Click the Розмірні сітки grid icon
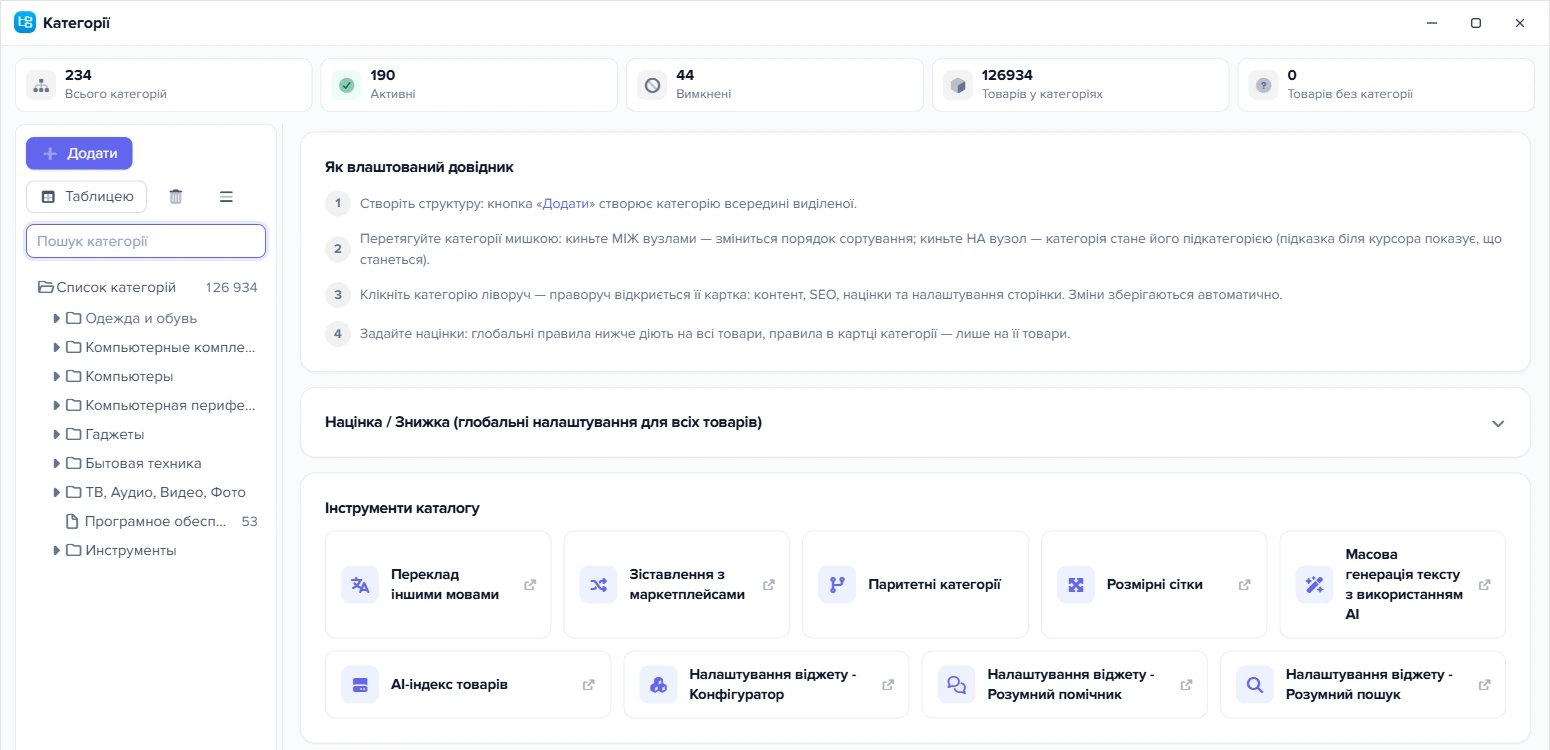The width and height of the screenshot is (1550, 750). [1076, 585]
